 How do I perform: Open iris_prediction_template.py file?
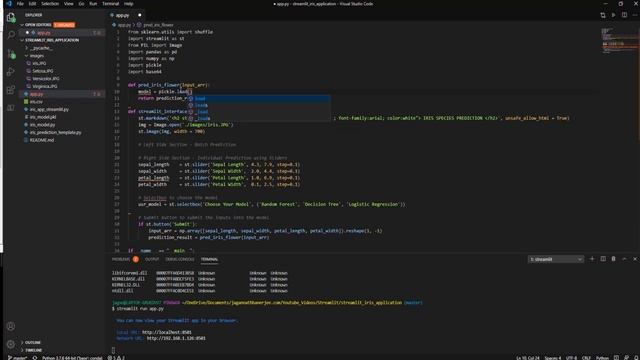tap(56, 132)
